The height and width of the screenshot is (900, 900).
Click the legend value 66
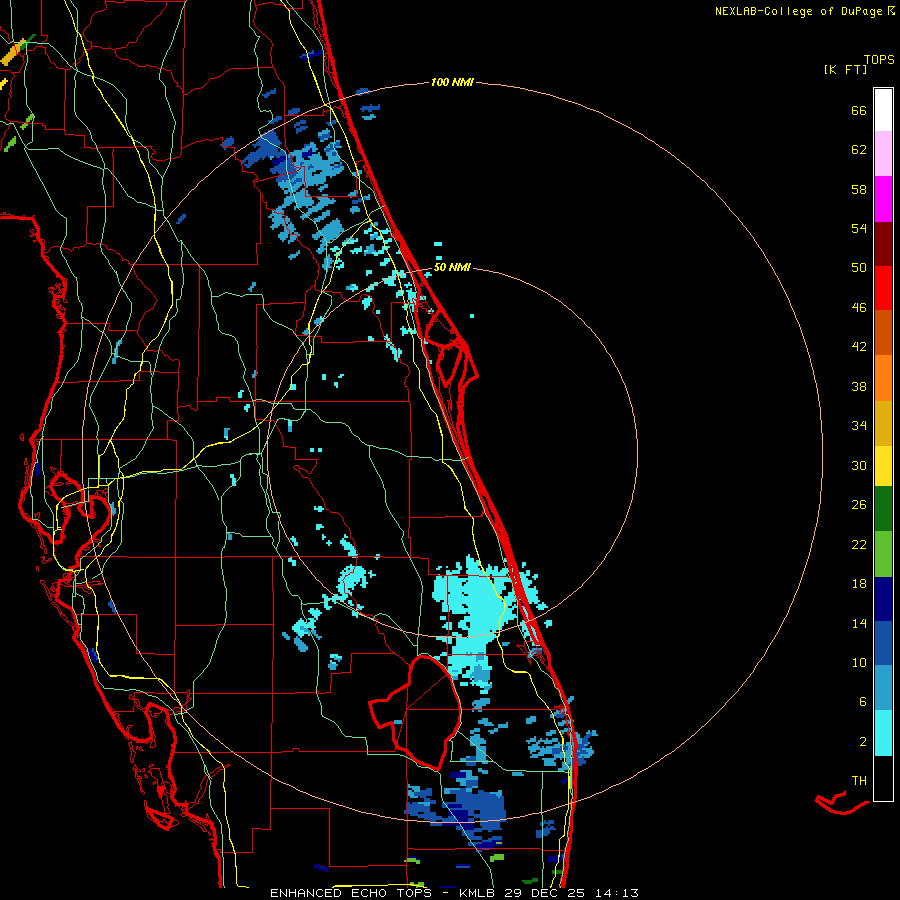(859, 110)
